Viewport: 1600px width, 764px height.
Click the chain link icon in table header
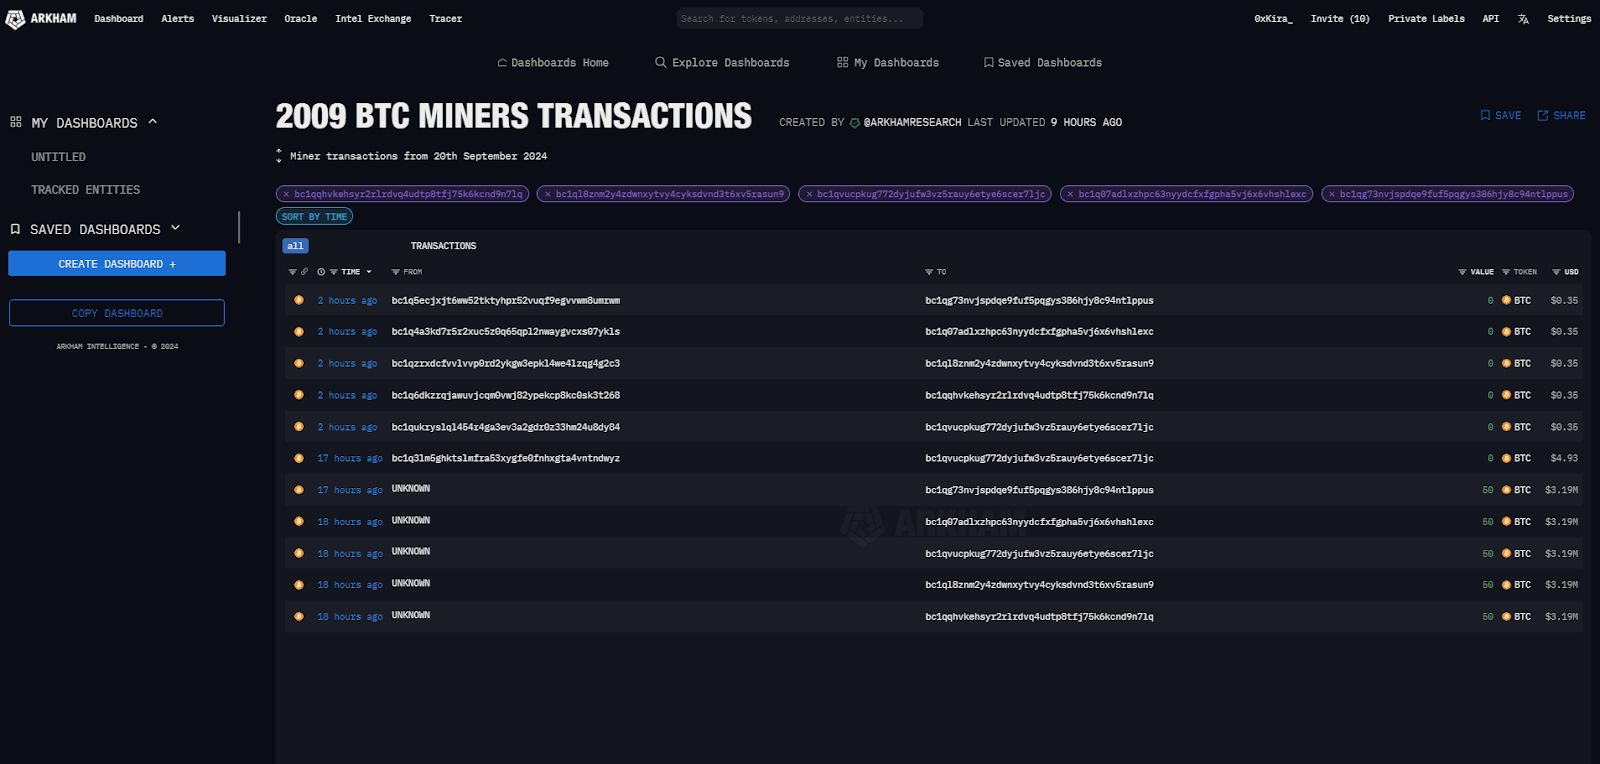[x=305, y=272]
